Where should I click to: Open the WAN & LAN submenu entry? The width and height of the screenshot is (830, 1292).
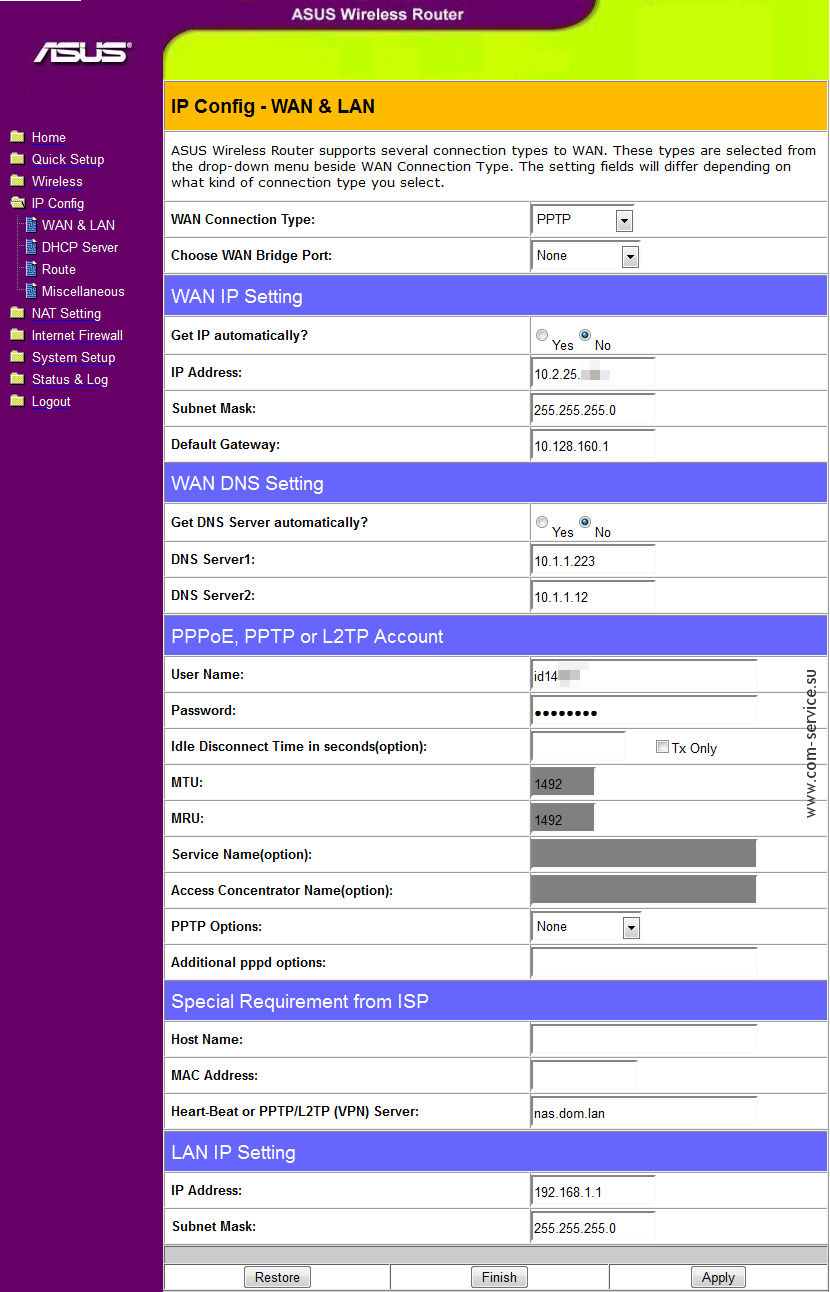(78, 226)
